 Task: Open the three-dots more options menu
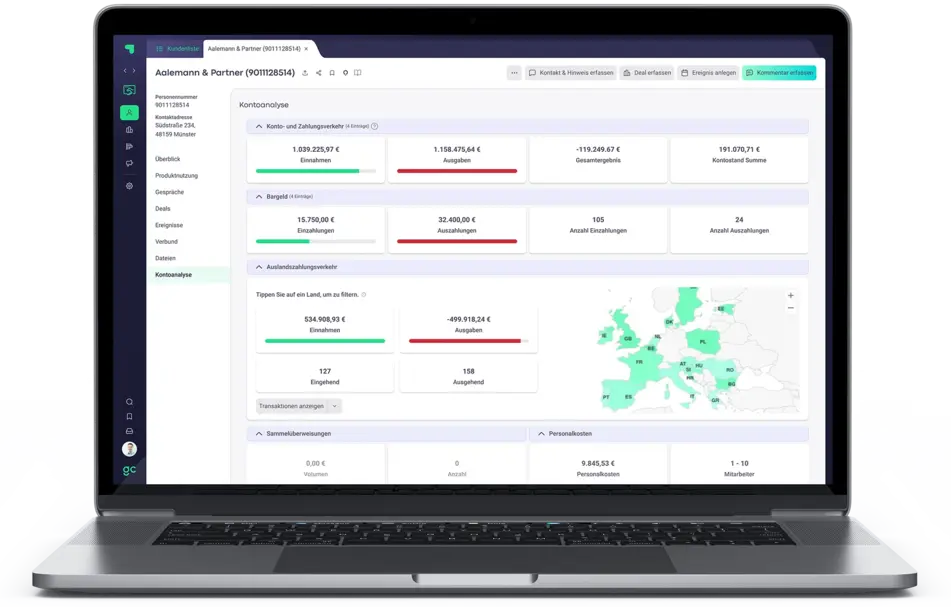pos(514,73)
